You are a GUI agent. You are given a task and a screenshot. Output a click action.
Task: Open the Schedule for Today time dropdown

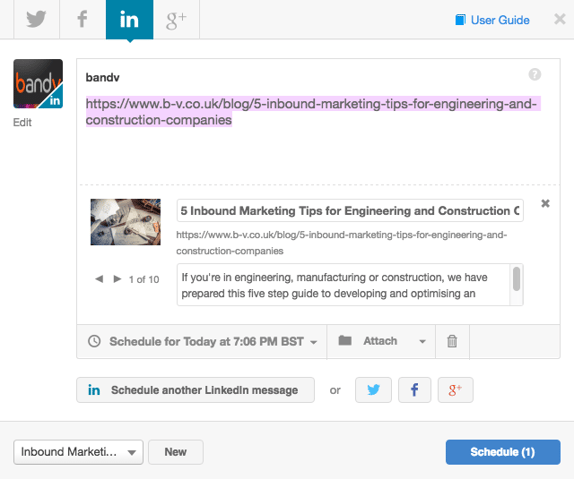click(202, 341)
